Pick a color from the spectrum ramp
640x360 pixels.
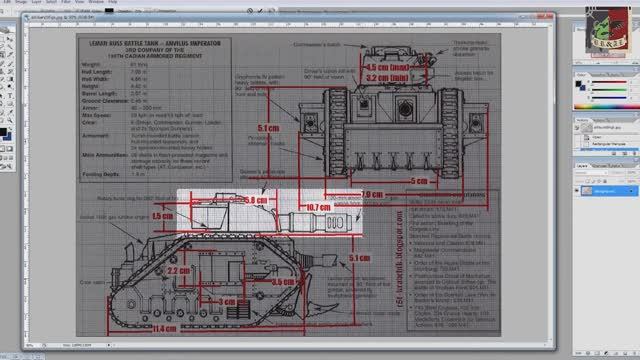coord(607,107)
